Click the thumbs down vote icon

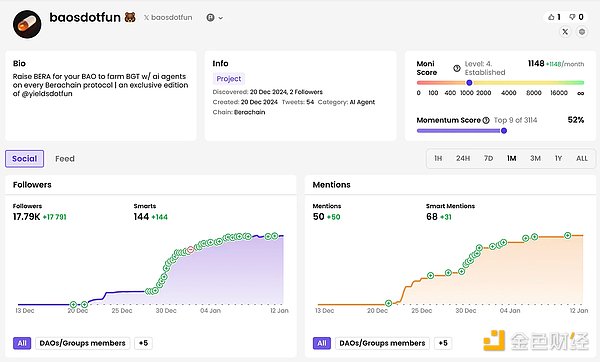click(x=572, y=17)
